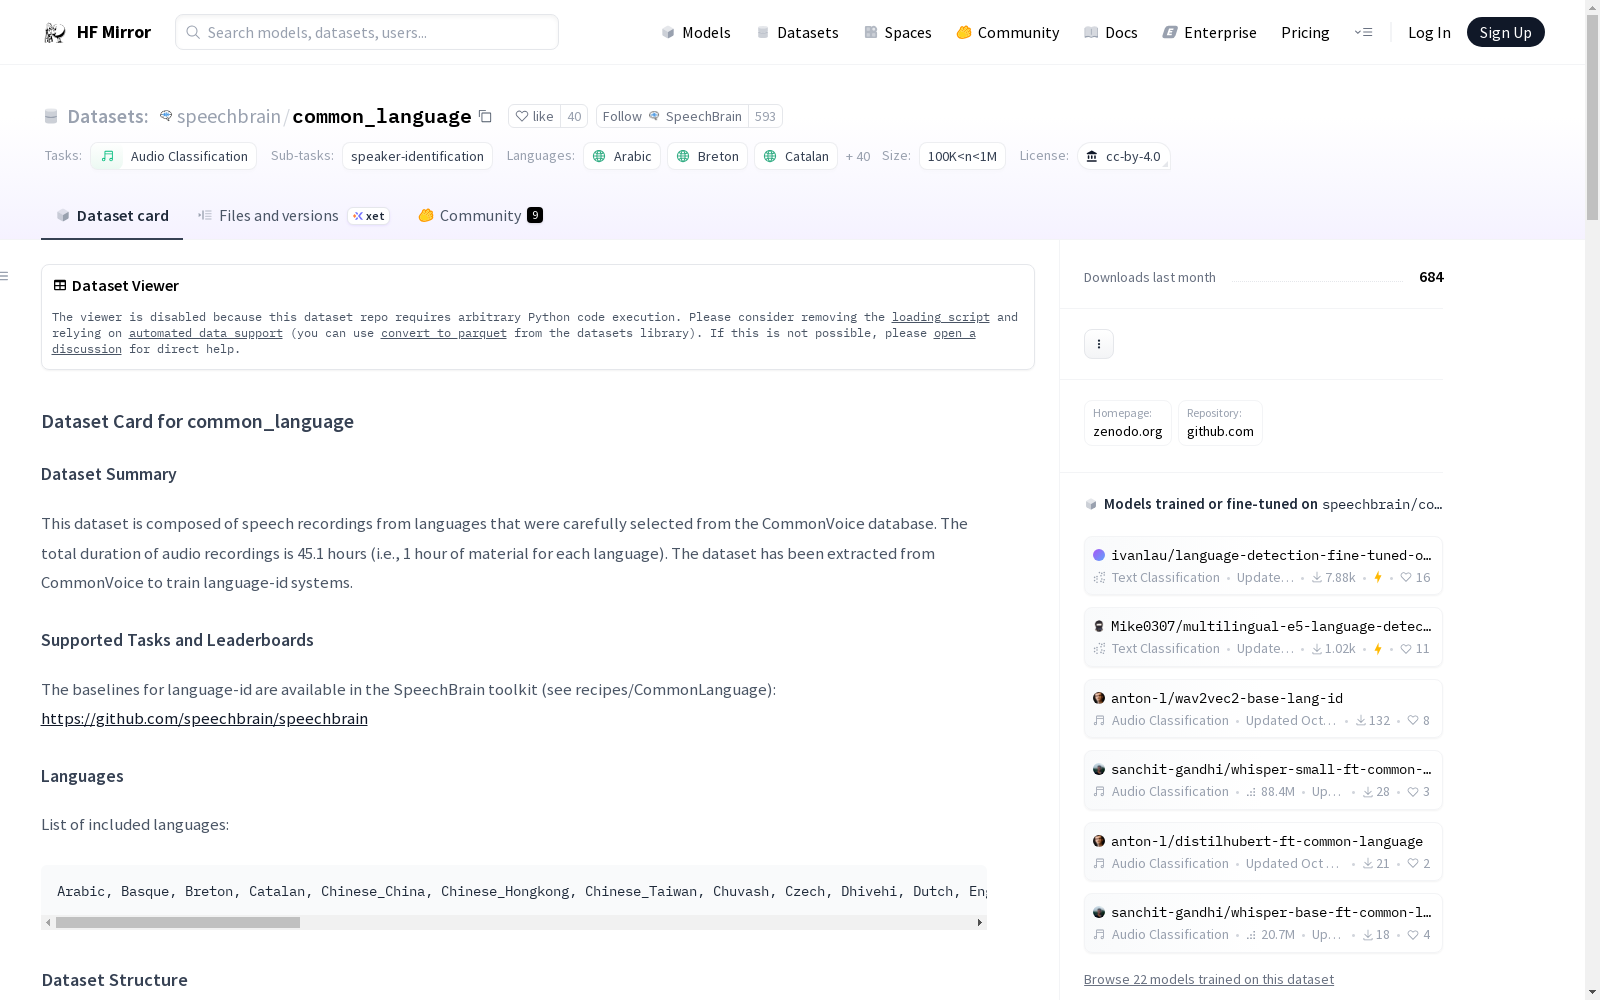The width and height of the screenshot is (1600, 1000).
Task: Click the languages list horizontal scrollbar thumb
Action: pos(178,922)
